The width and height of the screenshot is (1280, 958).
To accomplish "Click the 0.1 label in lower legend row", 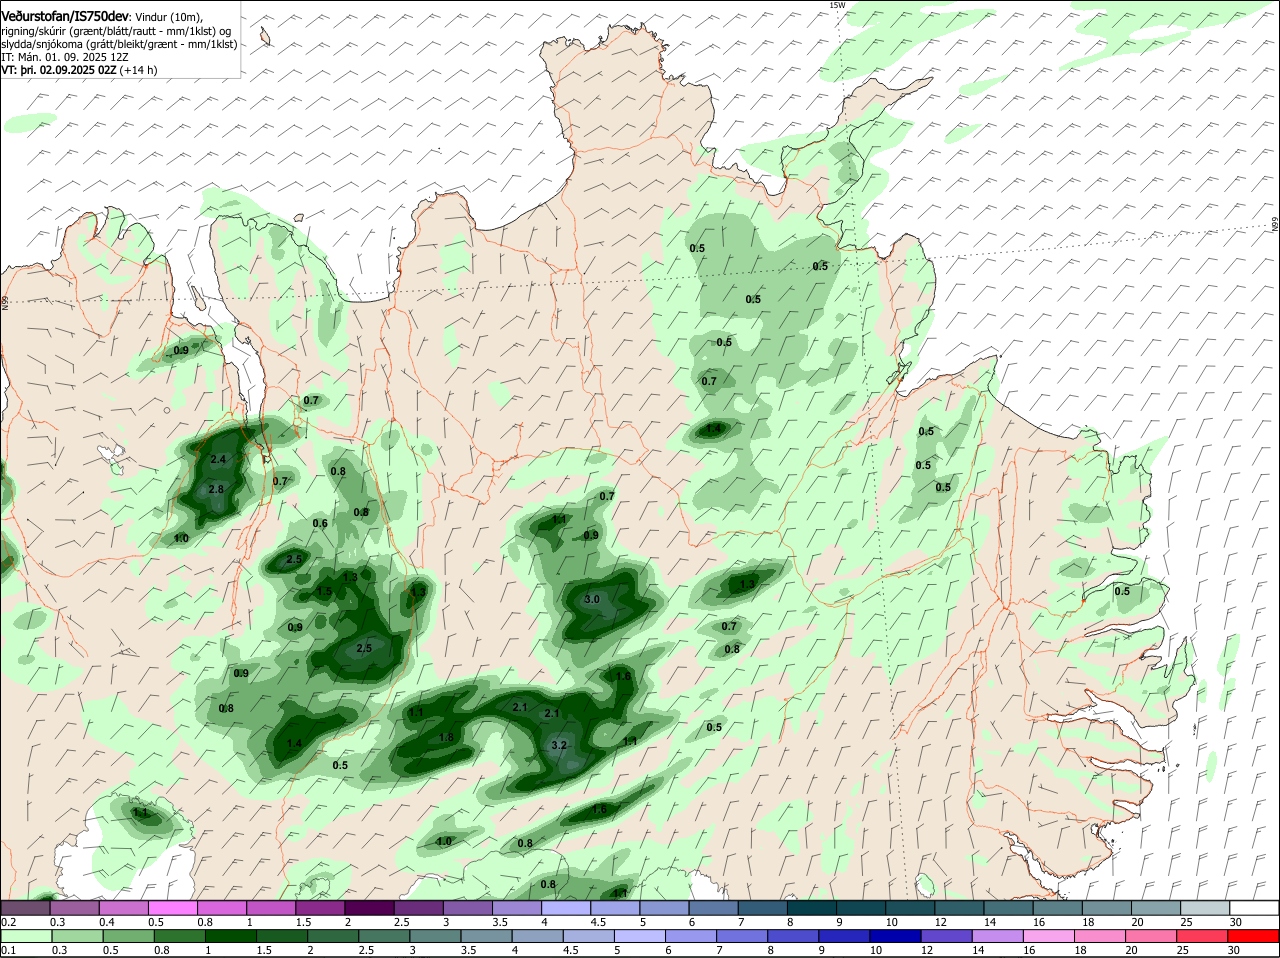I will point(8,950).
